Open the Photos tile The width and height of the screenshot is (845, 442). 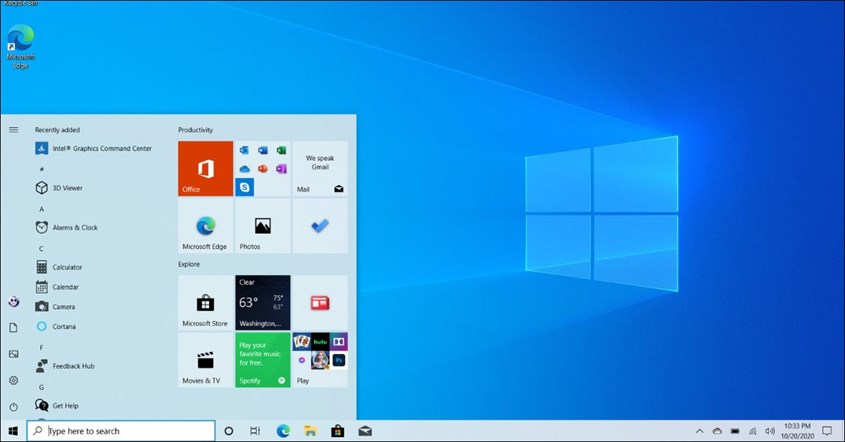pyautogui.click(x=262, y=226)
